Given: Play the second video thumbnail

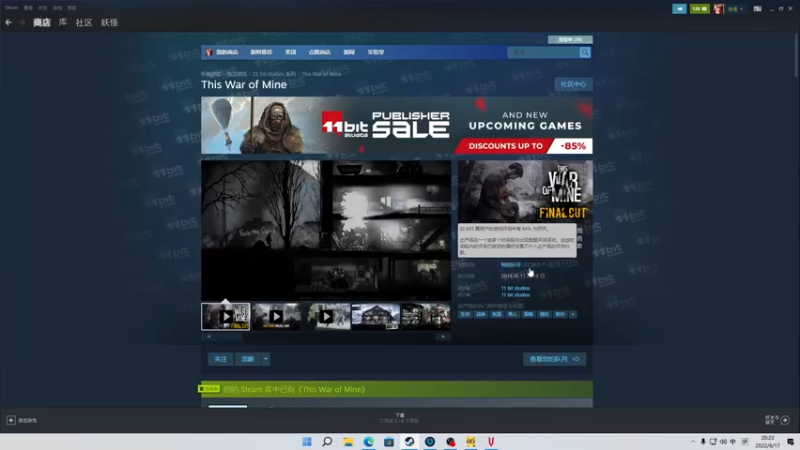Looking at the screenshot, I should (x=276, y=316).
